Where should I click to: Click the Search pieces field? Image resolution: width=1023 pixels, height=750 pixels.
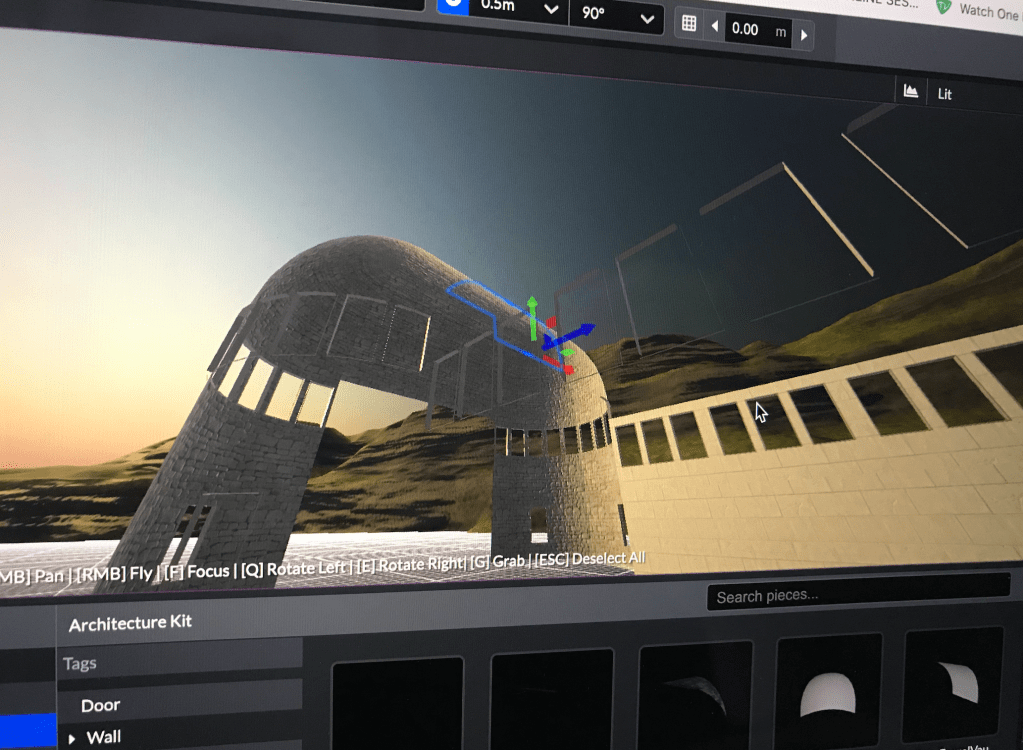(858, 596)
